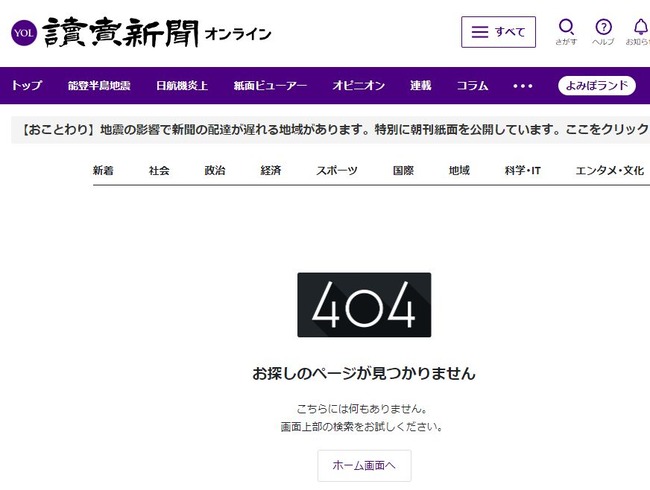Open the すべて hamburger menu
Screen dimensions: 650x490
498,32
